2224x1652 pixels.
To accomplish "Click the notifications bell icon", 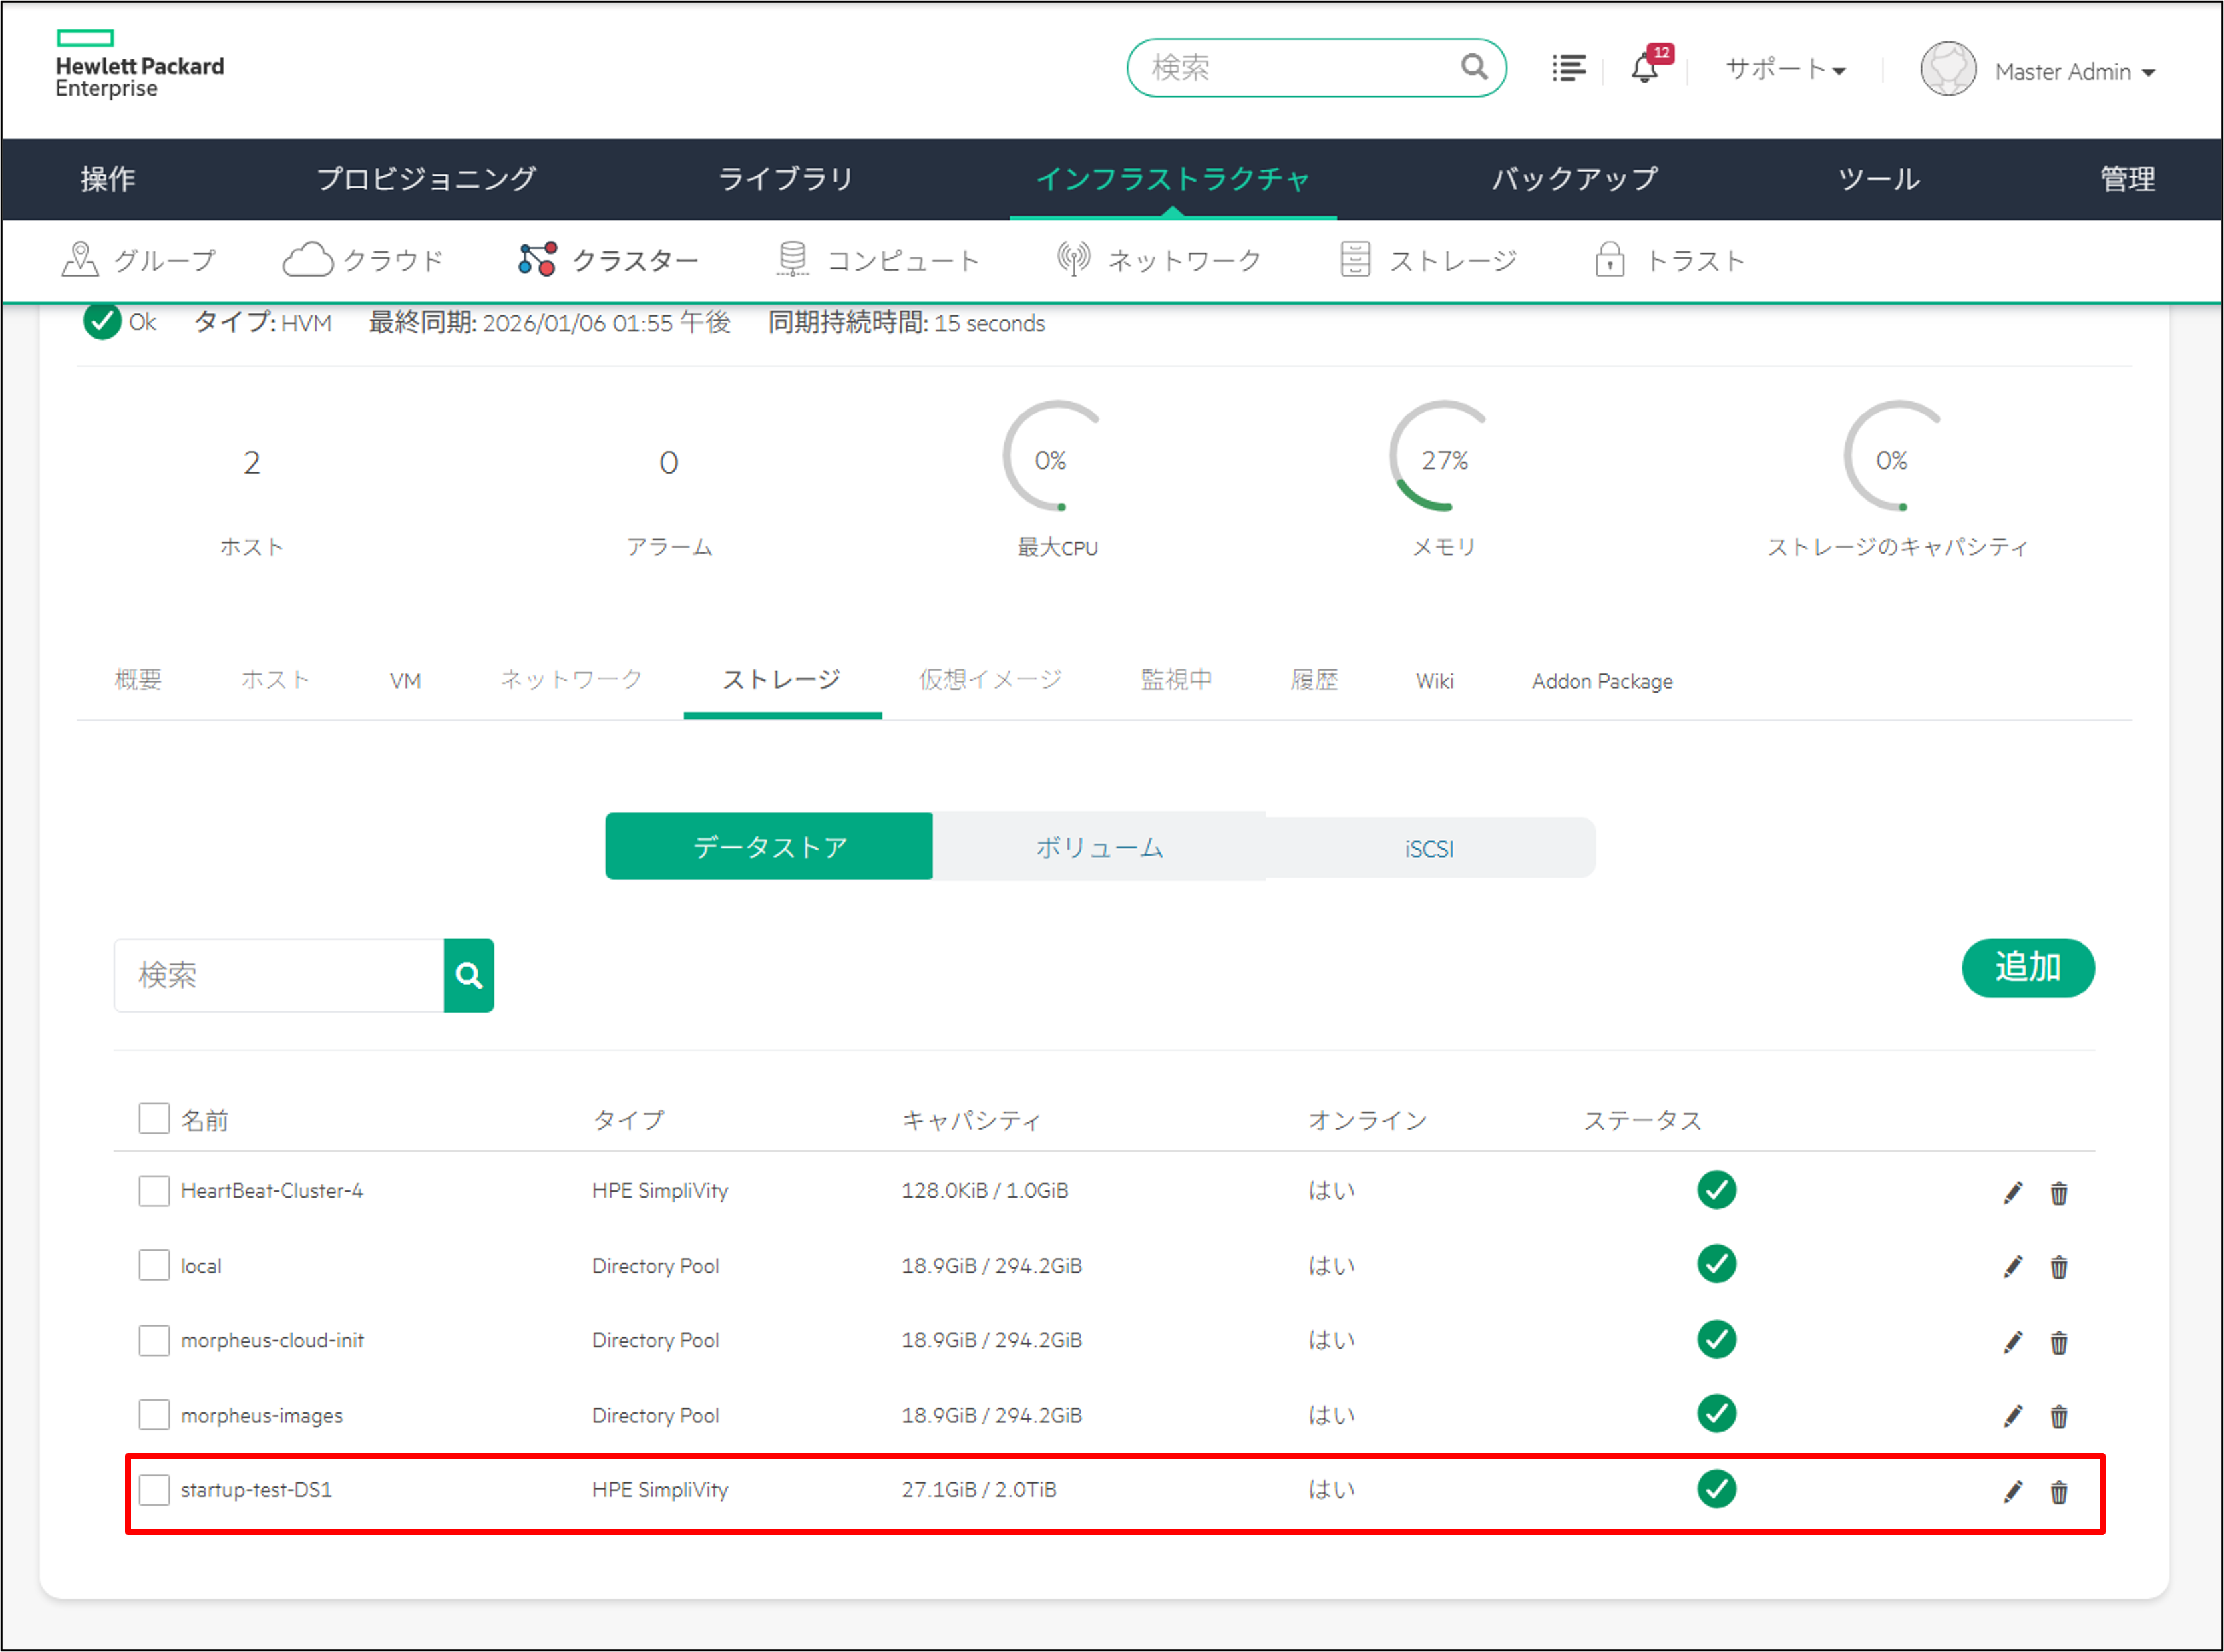I will pyautogui.click(x=1644, y=68).
